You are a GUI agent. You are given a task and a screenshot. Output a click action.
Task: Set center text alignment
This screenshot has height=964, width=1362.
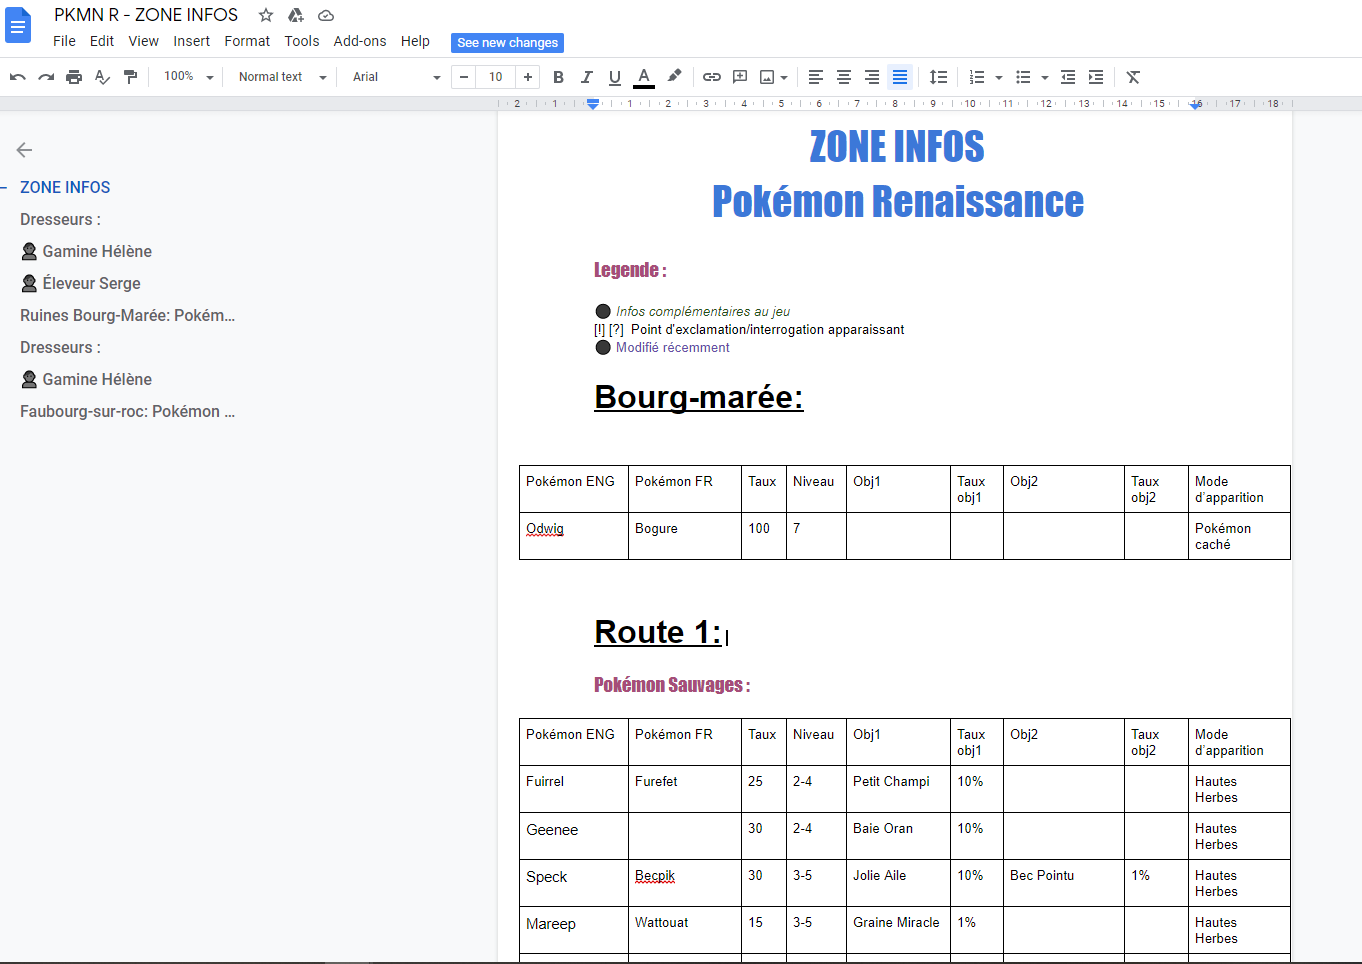(844, 77)
